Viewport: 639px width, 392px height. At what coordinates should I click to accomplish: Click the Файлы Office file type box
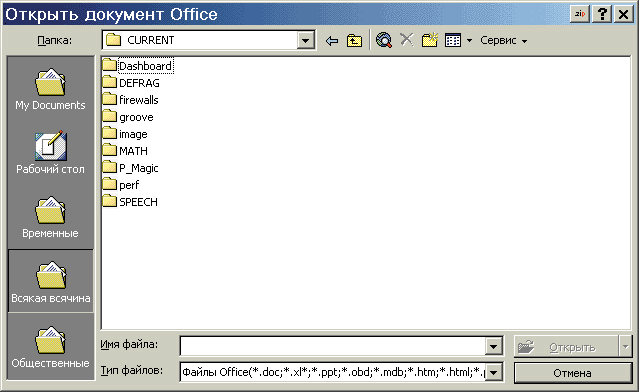coord(333,372)
